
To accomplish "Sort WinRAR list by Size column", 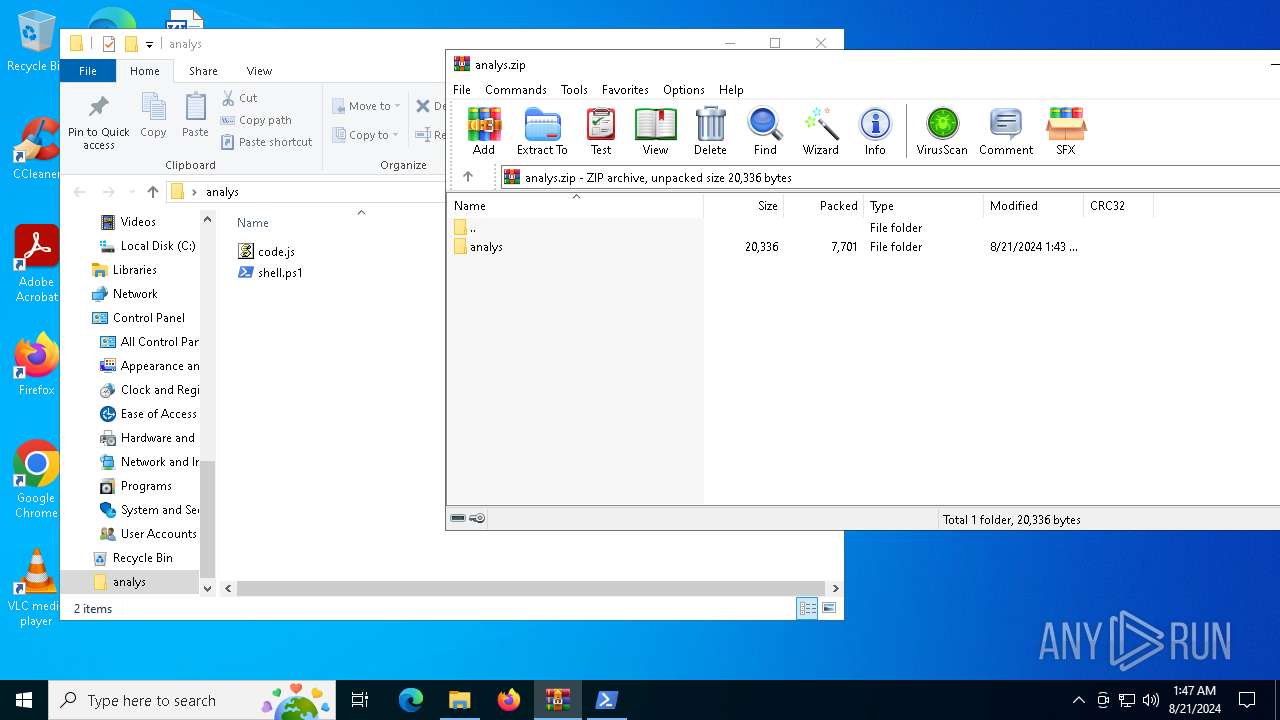I will tap(743, 206).
